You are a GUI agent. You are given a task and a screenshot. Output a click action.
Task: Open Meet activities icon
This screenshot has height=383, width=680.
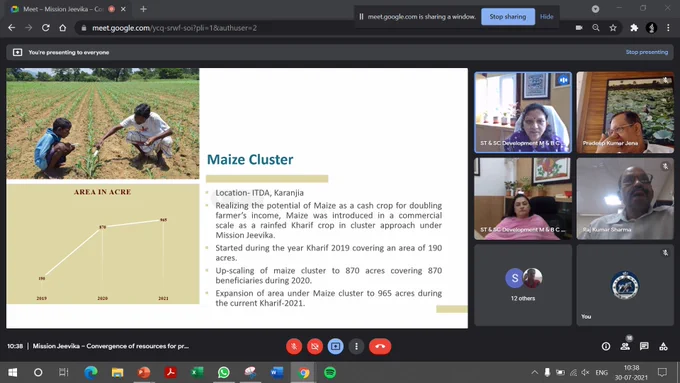(x=663, y=346)
